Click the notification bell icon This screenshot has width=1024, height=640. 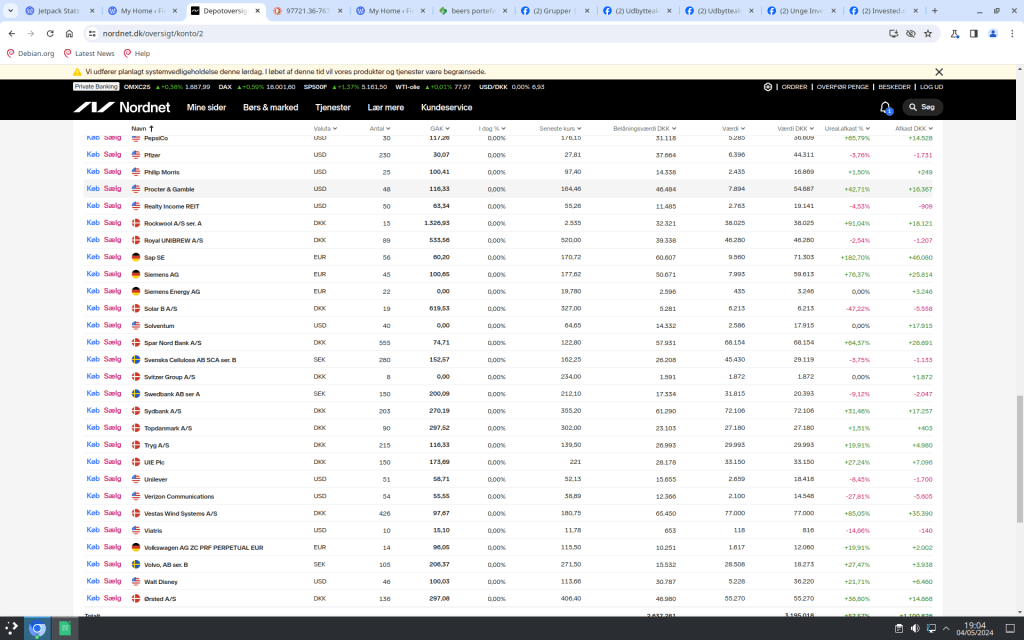coord(885,107)
